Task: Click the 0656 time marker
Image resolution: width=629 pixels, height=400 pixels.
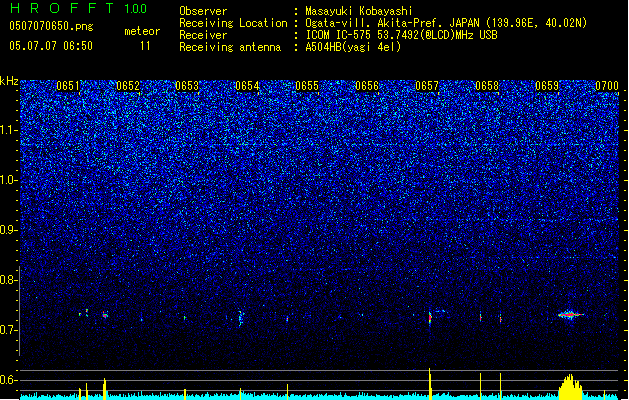Action: 367,86
